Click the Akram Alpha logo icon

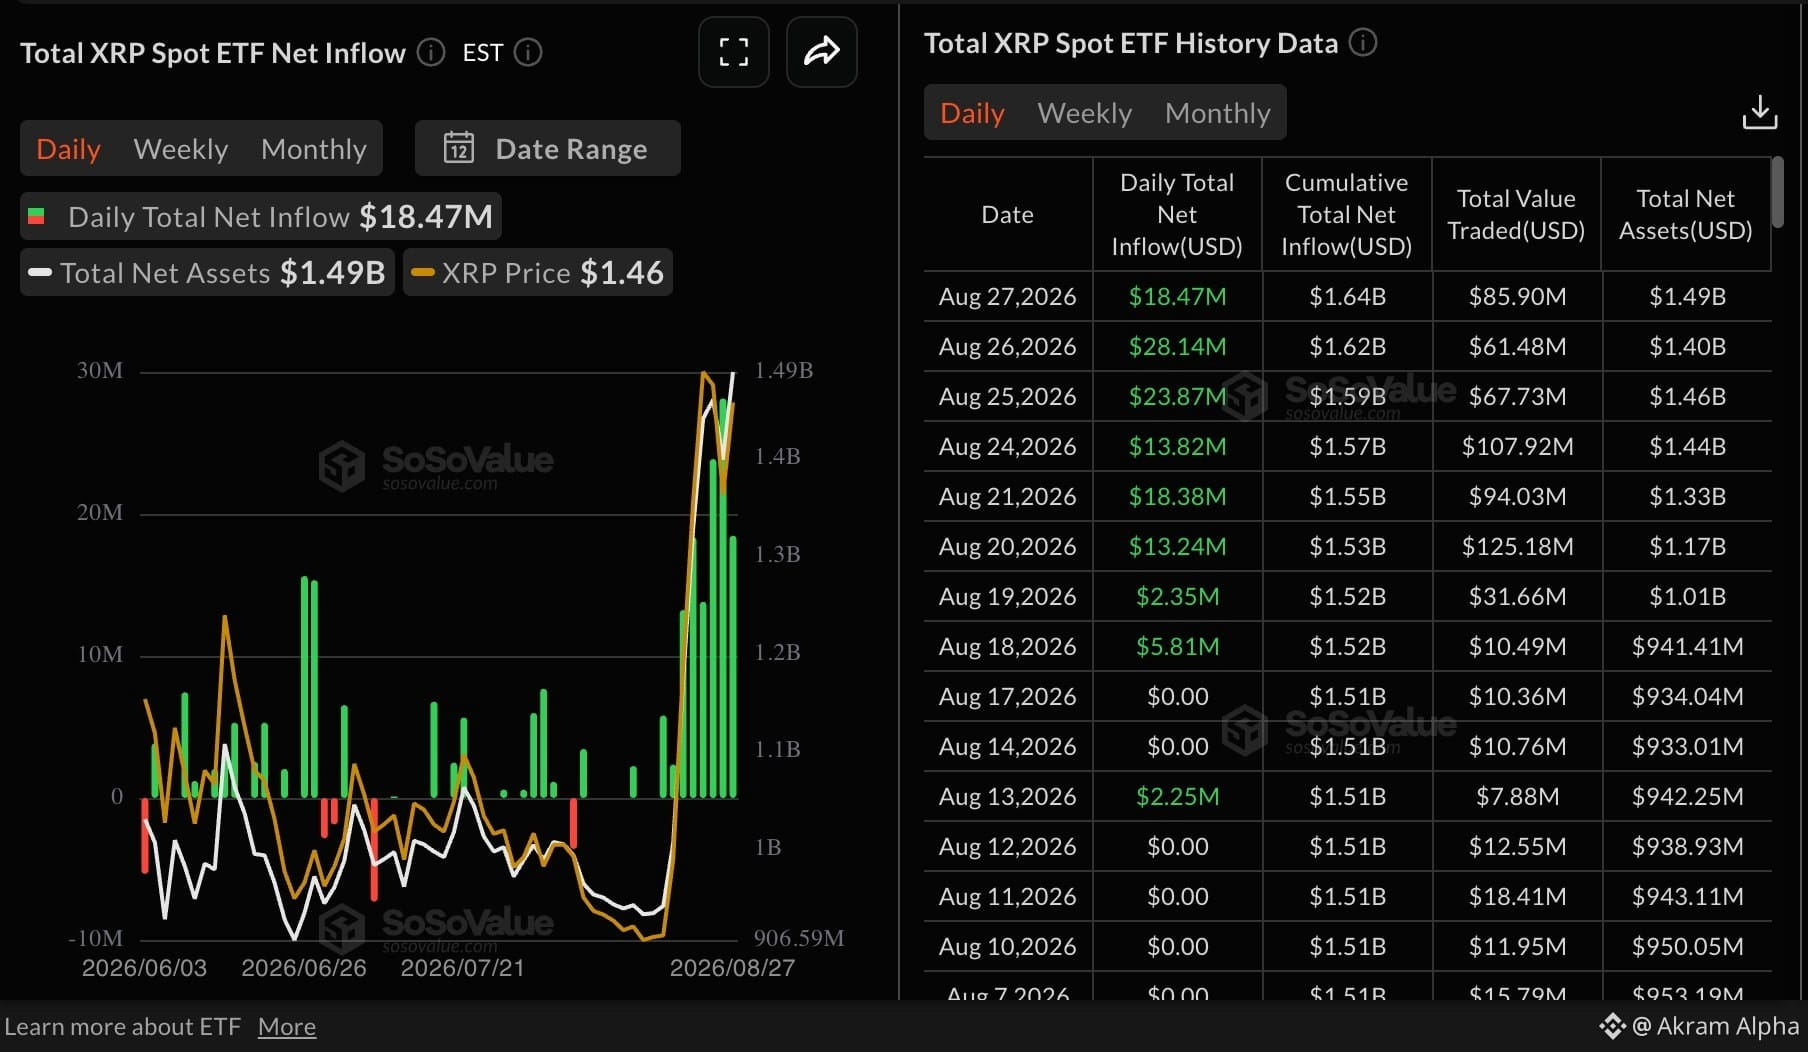pyautogui.click(x=1612, y=1026)
